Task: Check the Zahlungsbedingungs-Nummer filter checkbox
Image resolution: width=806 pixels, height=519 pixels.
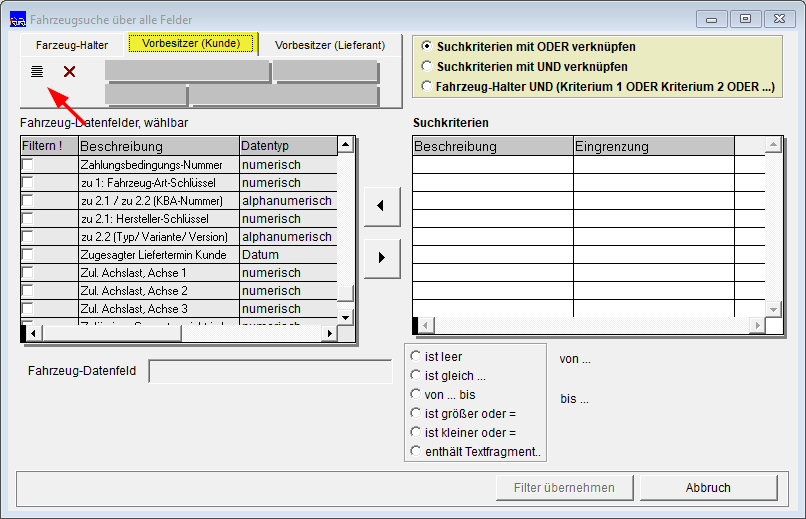Action: click(x=28, y=164)
